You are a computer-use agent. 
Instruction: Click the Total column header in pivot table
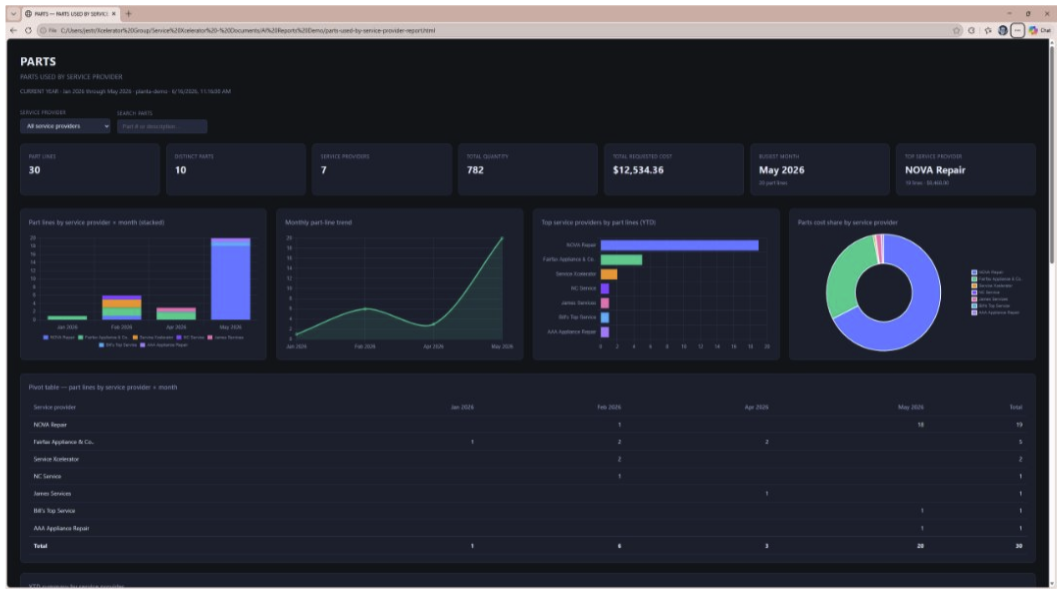click(1016, 408)
